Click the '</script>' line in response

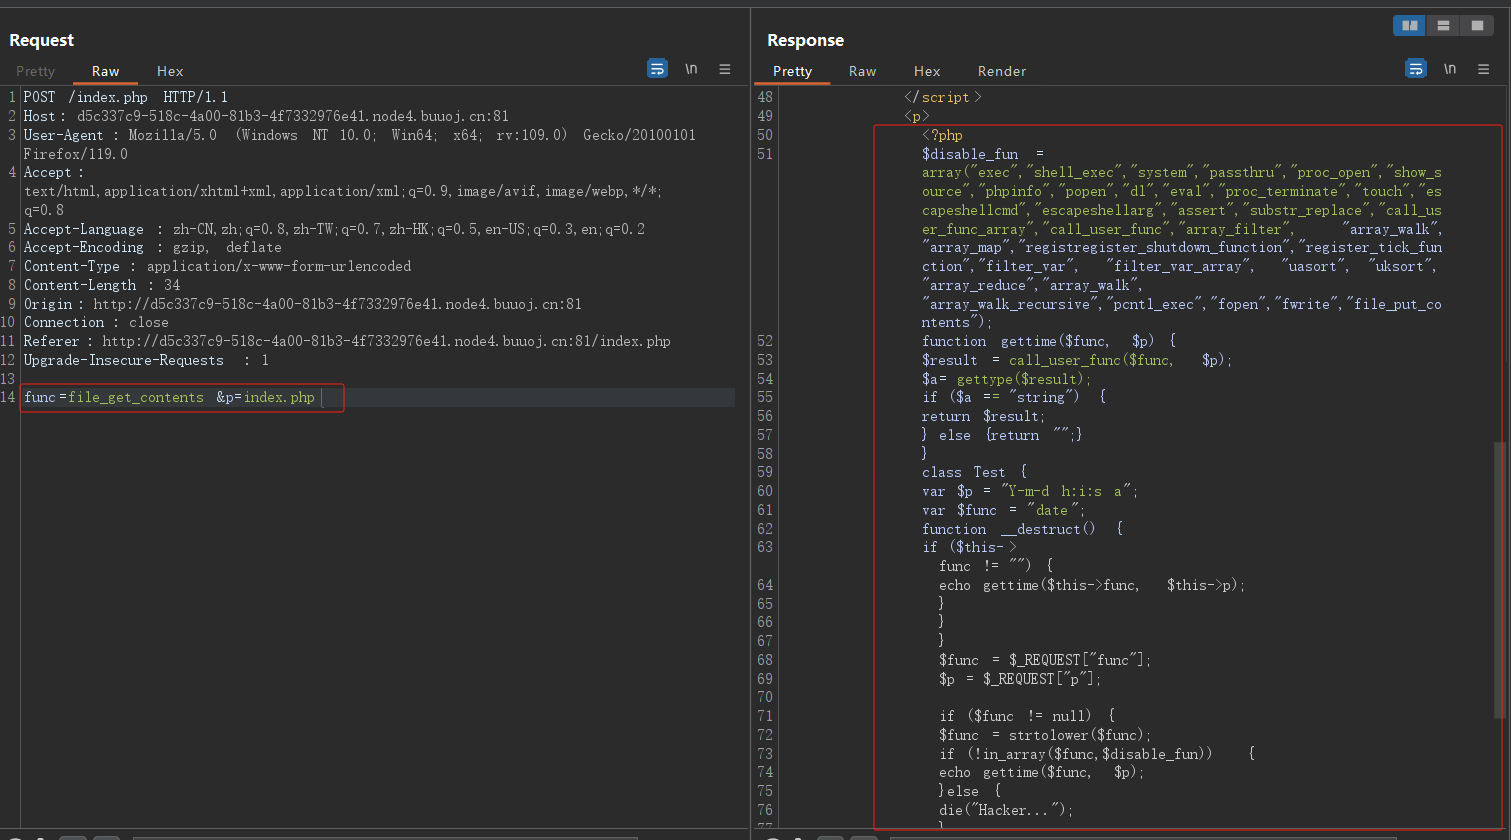943,97
